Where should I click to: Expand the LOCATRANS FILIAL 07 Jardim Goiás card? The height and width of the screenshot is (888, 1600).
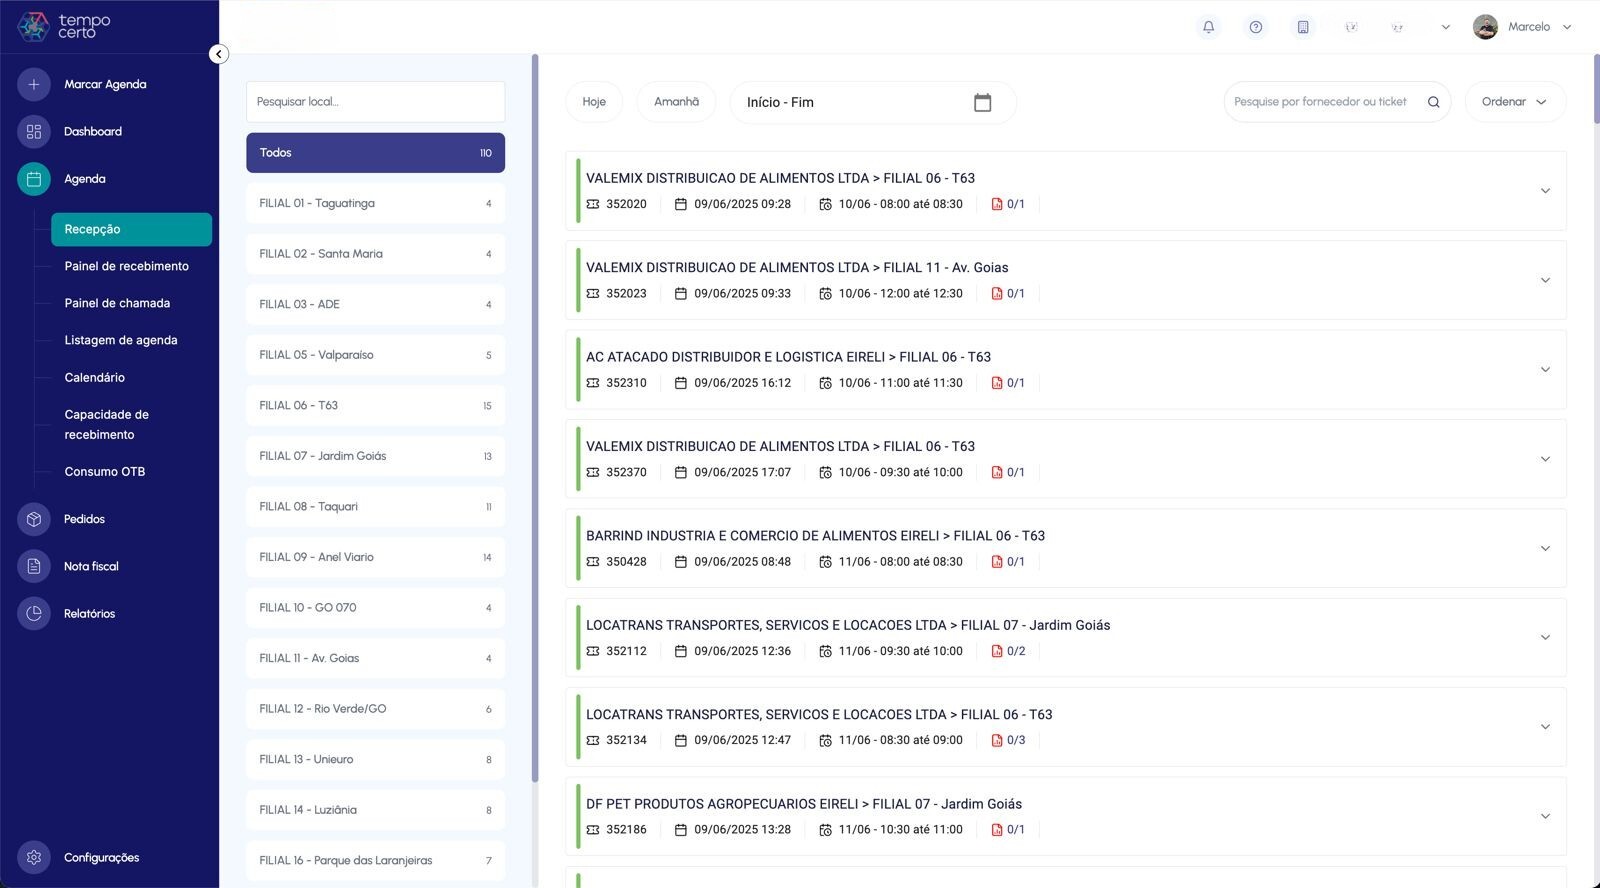click(x=1545, y=638)
